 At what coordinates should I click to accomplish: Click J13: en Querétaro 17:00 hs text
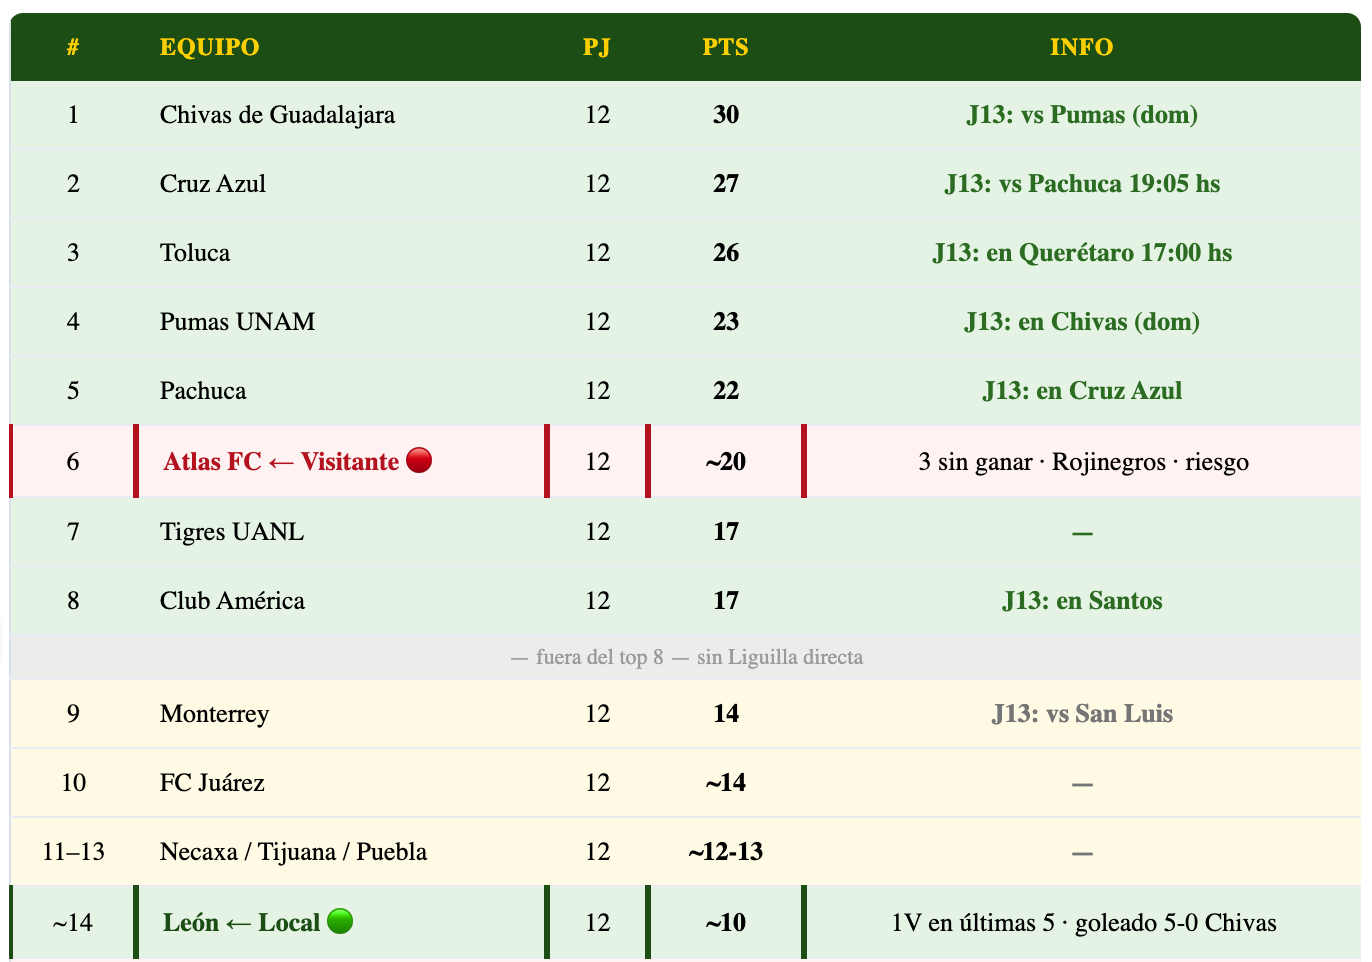click(x=1081, y=253)
